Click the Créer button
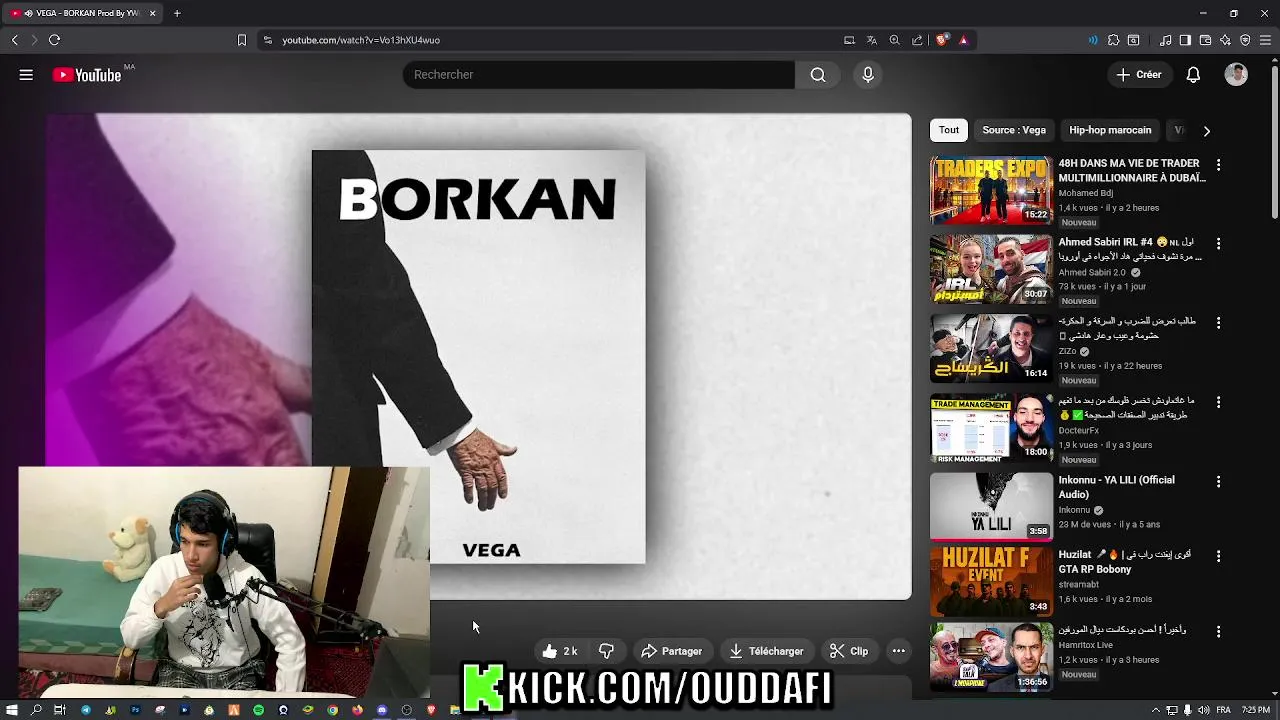The height and width of the screenshot is (720, 1280). pyautogui.click(x=1139, y=75)
